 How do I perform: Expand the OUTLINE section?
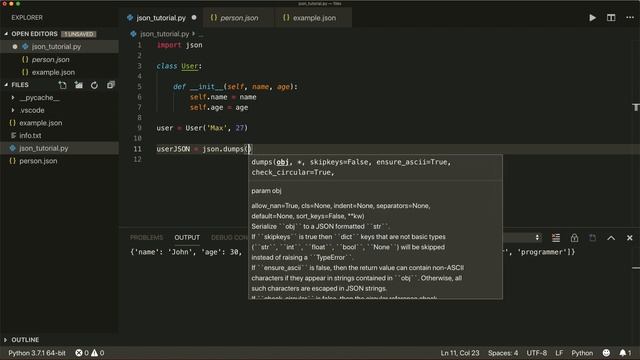click(x=25, y=340)
